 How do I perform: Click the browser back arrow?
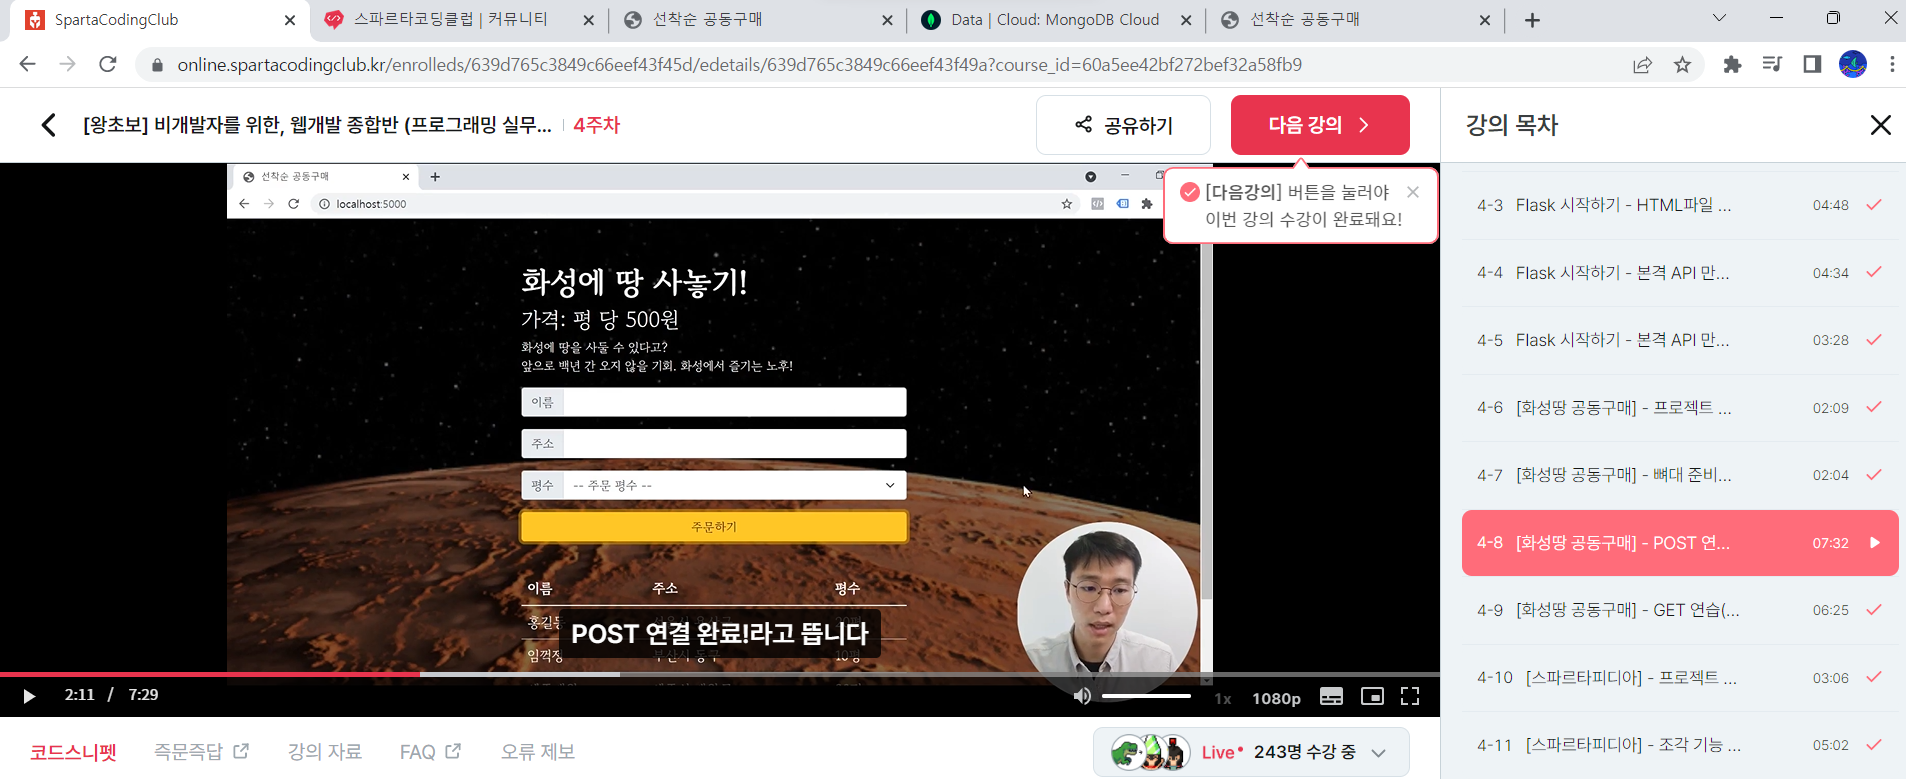point(27,65)
